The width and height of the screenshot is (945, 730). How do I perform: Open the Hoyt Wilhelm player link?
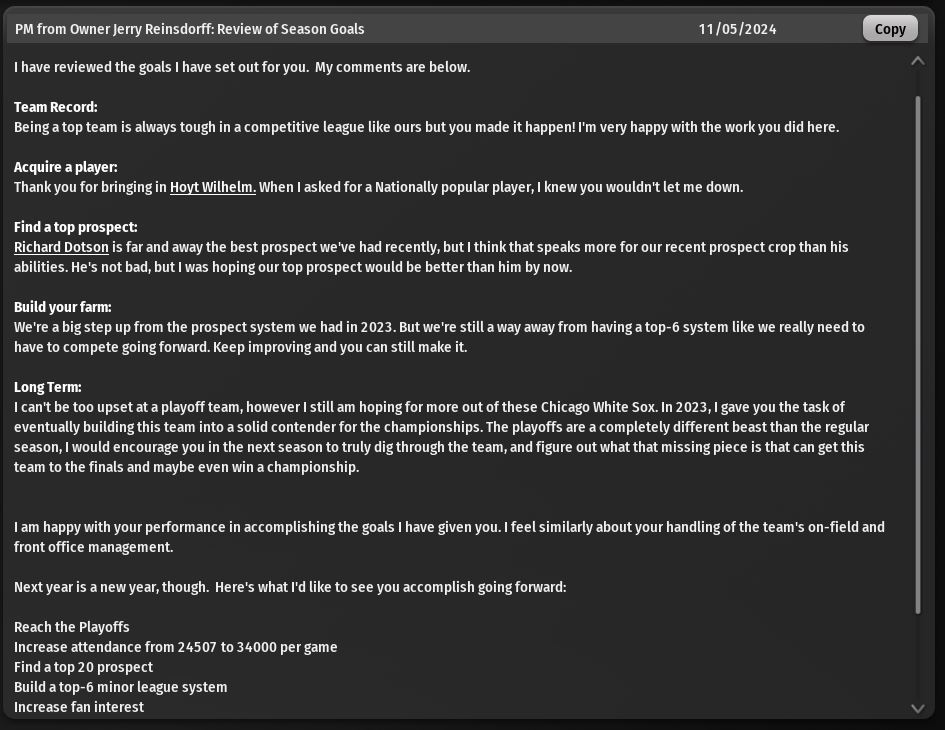[212, 187]
